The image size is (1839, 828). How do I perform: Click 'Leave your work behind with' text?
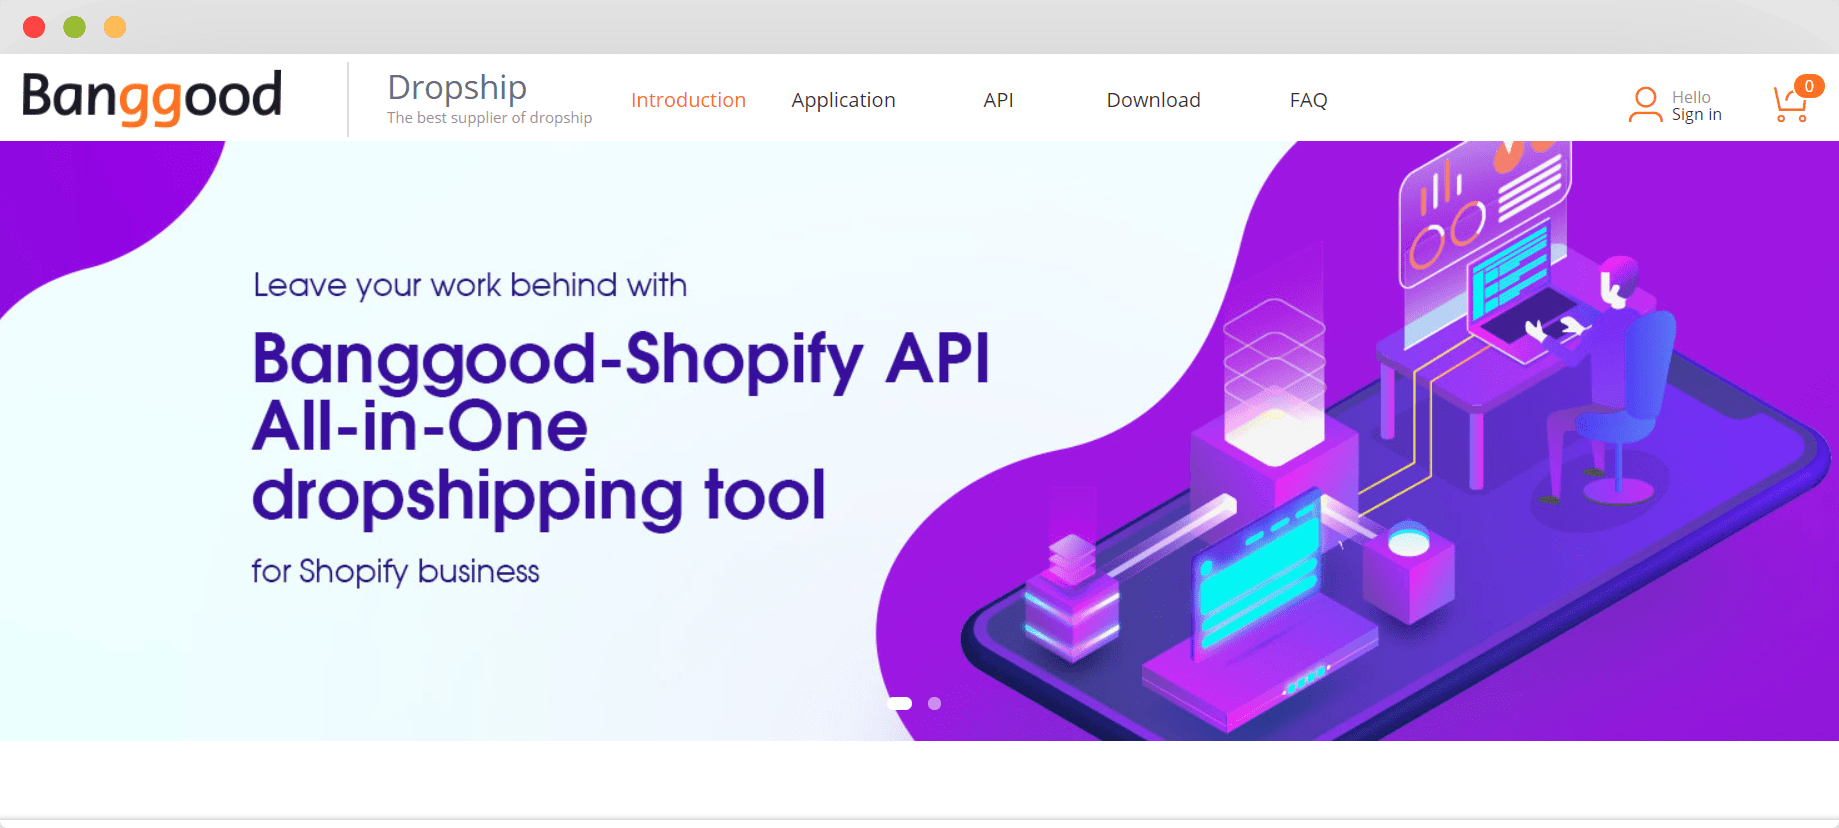click(x=470, y=286)
